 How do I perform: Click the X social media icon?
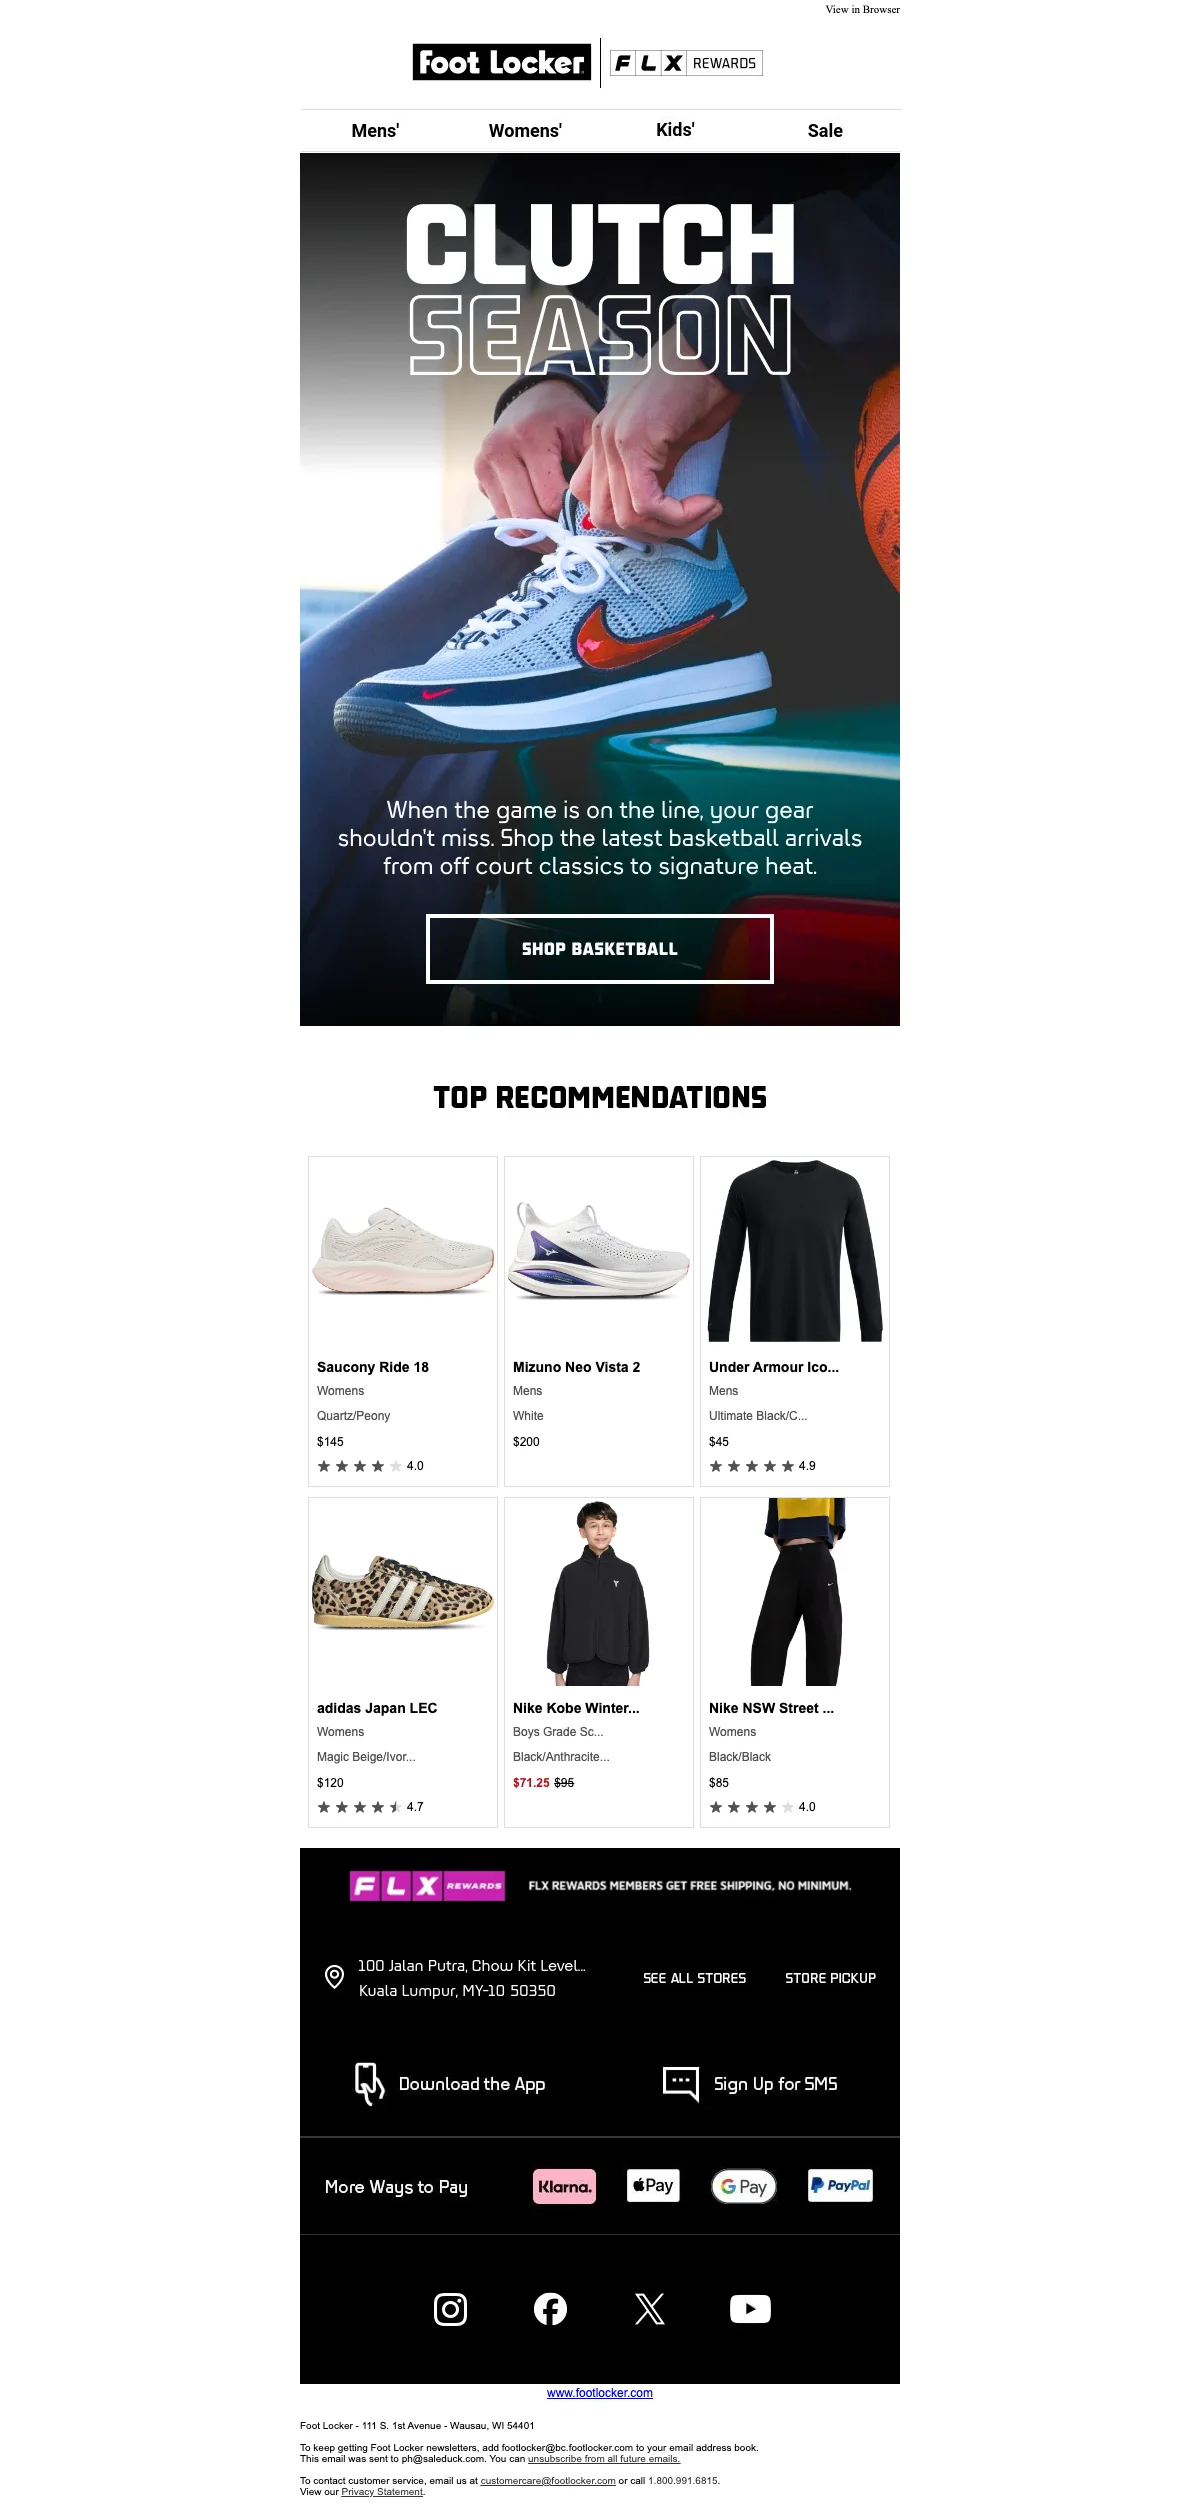click(x=650, y=2309)
